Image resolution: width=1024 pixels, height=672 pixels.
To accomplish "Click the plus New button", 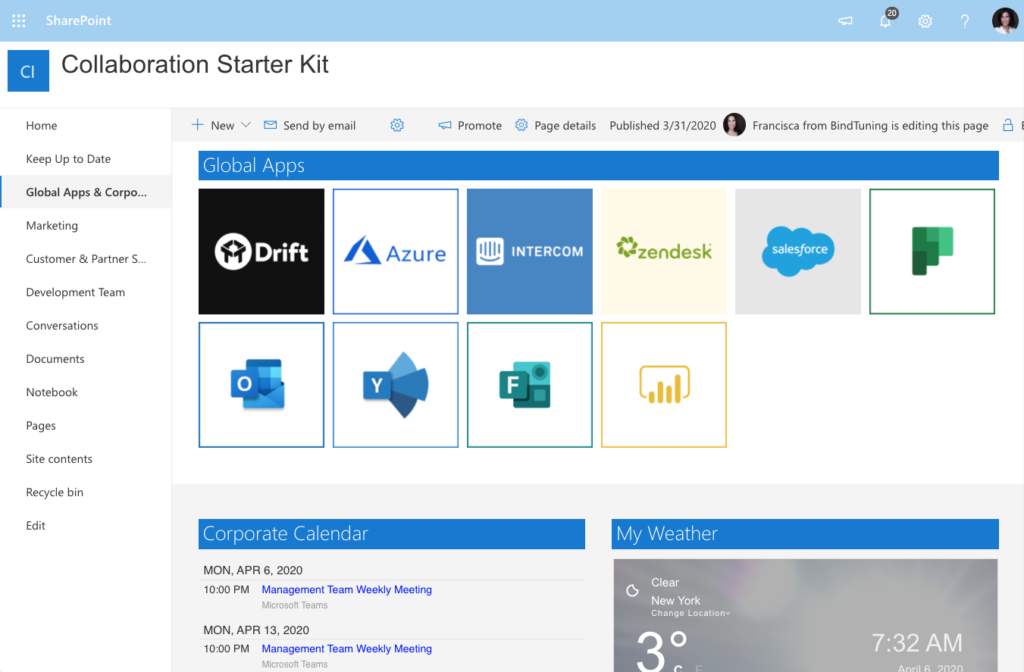I will pyautogui.click(x=213, y=125).
